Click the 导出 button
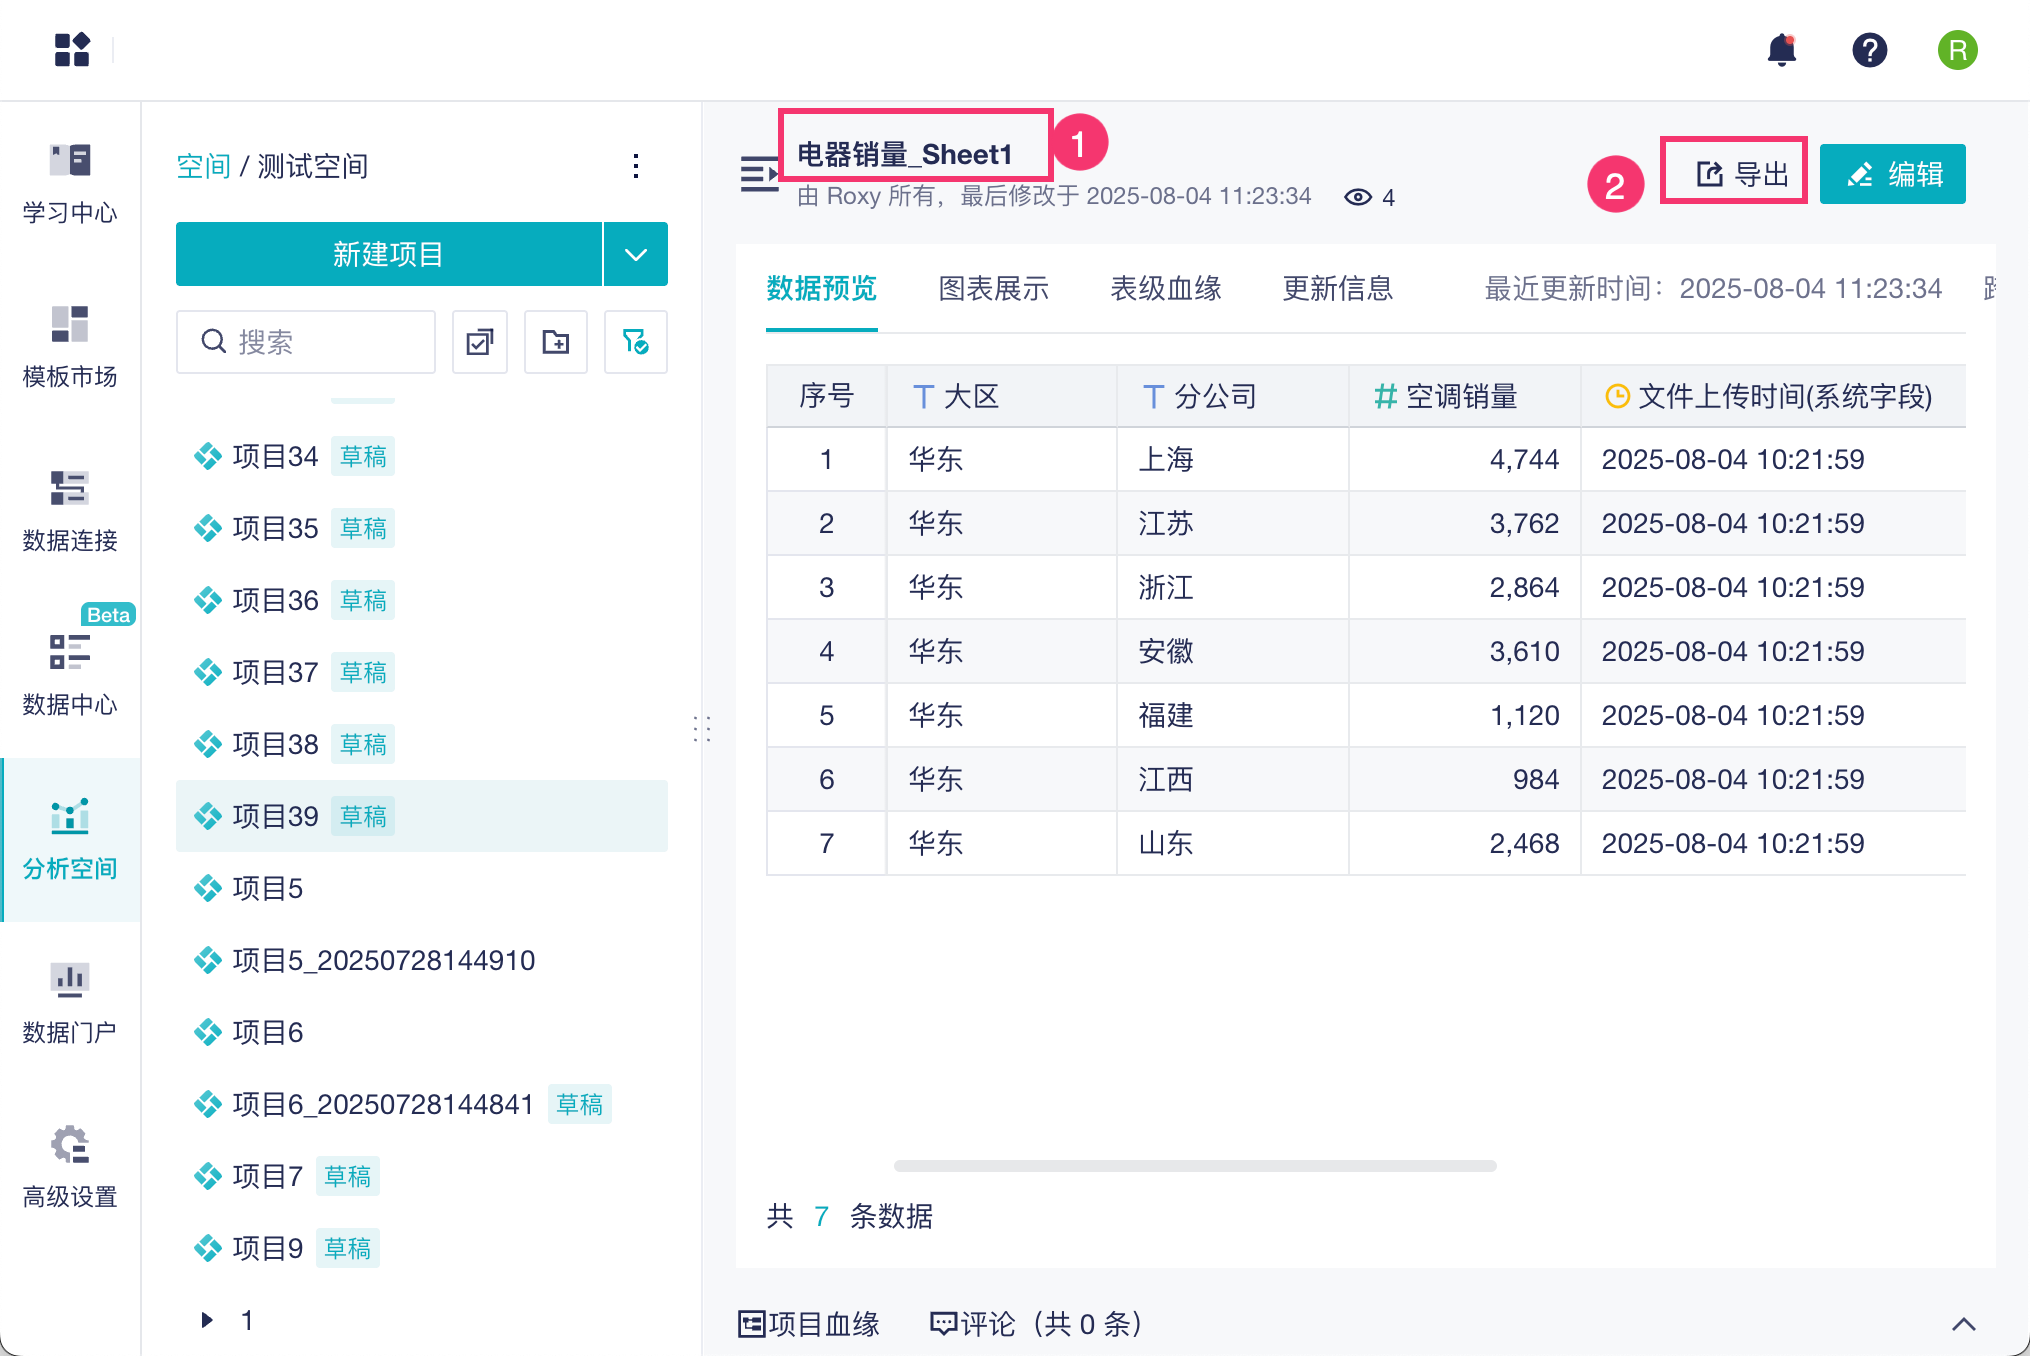This screenshot has width=2030, height=1356. (x=1742, y=174)
